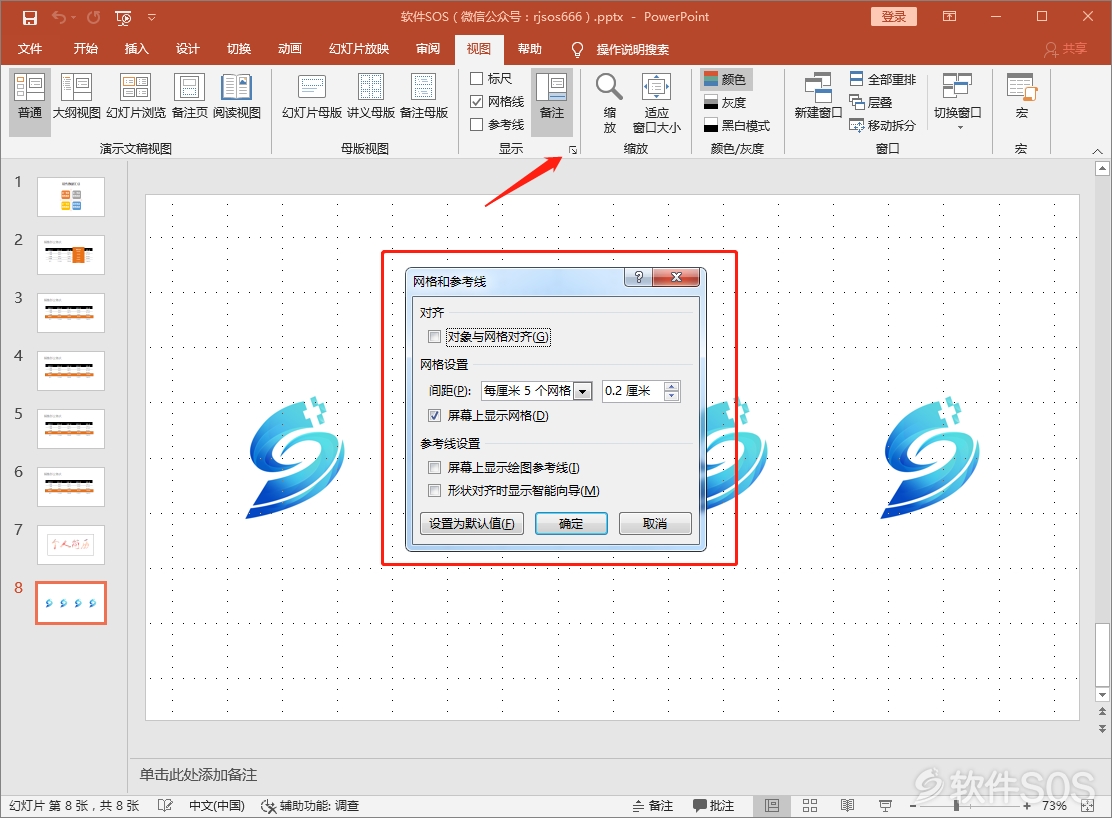1112x818 pixels.
Task: Select Black and White (黑白模式)
Action: [x=737, y=126]
